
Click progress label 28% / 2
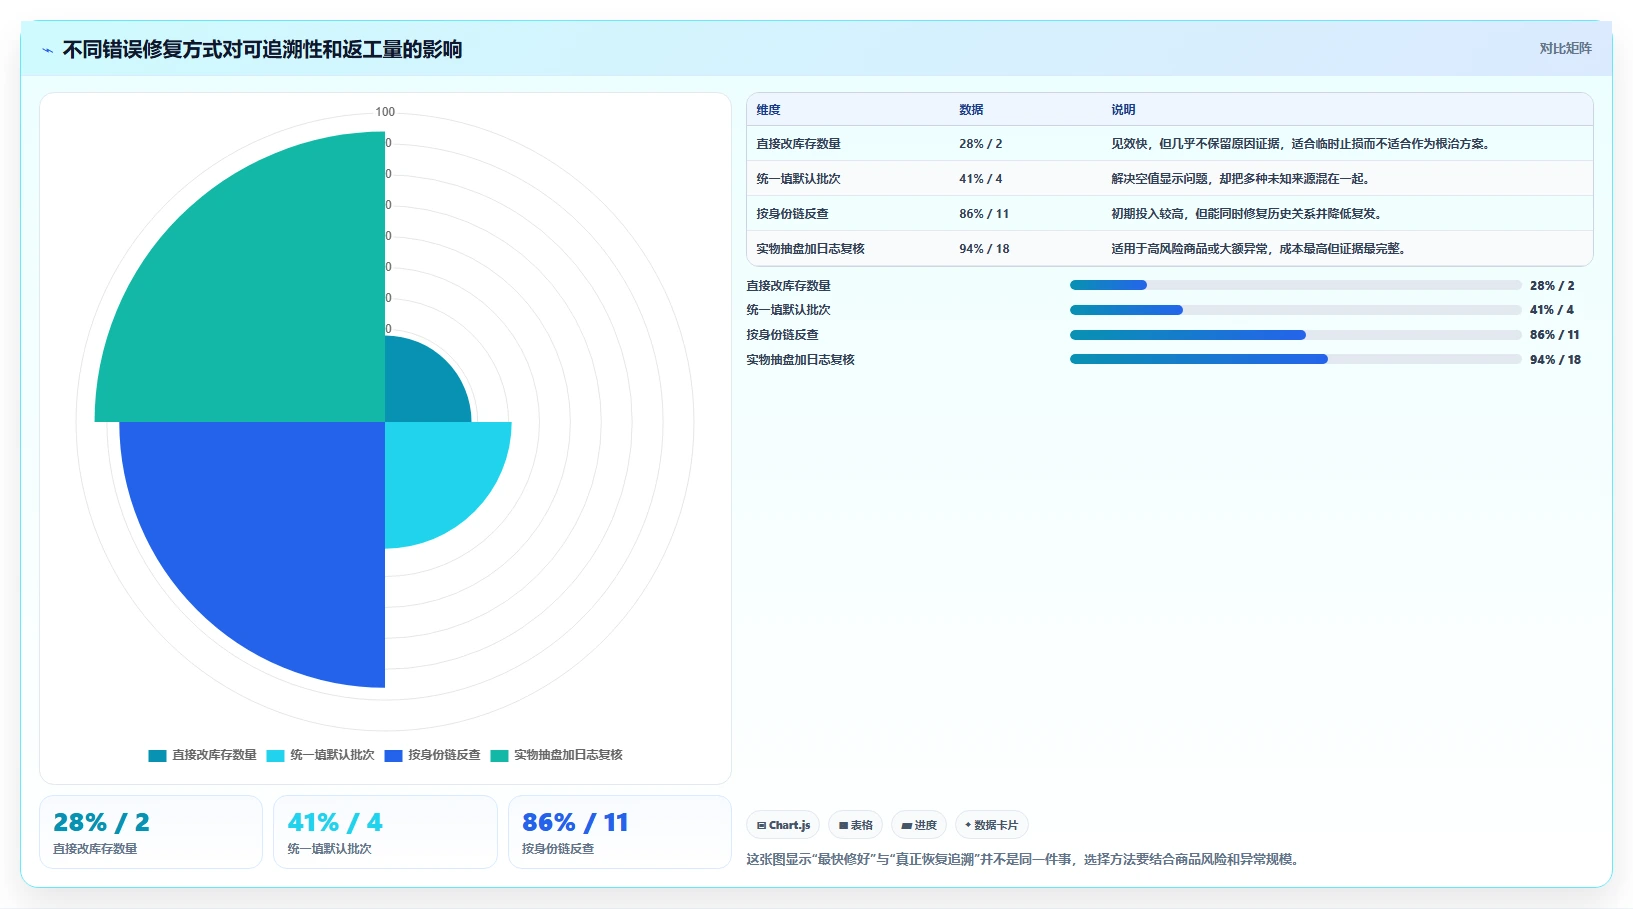pos(1552,286)
